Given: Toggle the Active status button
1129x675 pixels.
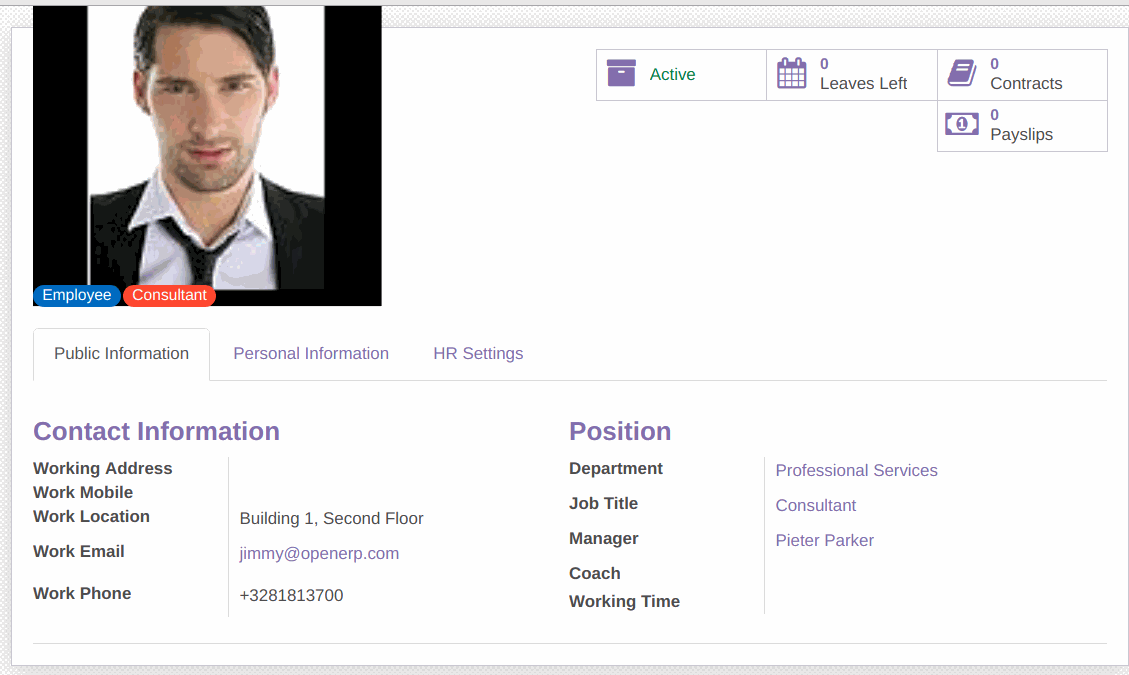Looking at the screenshot, I should tap(672, 75).
